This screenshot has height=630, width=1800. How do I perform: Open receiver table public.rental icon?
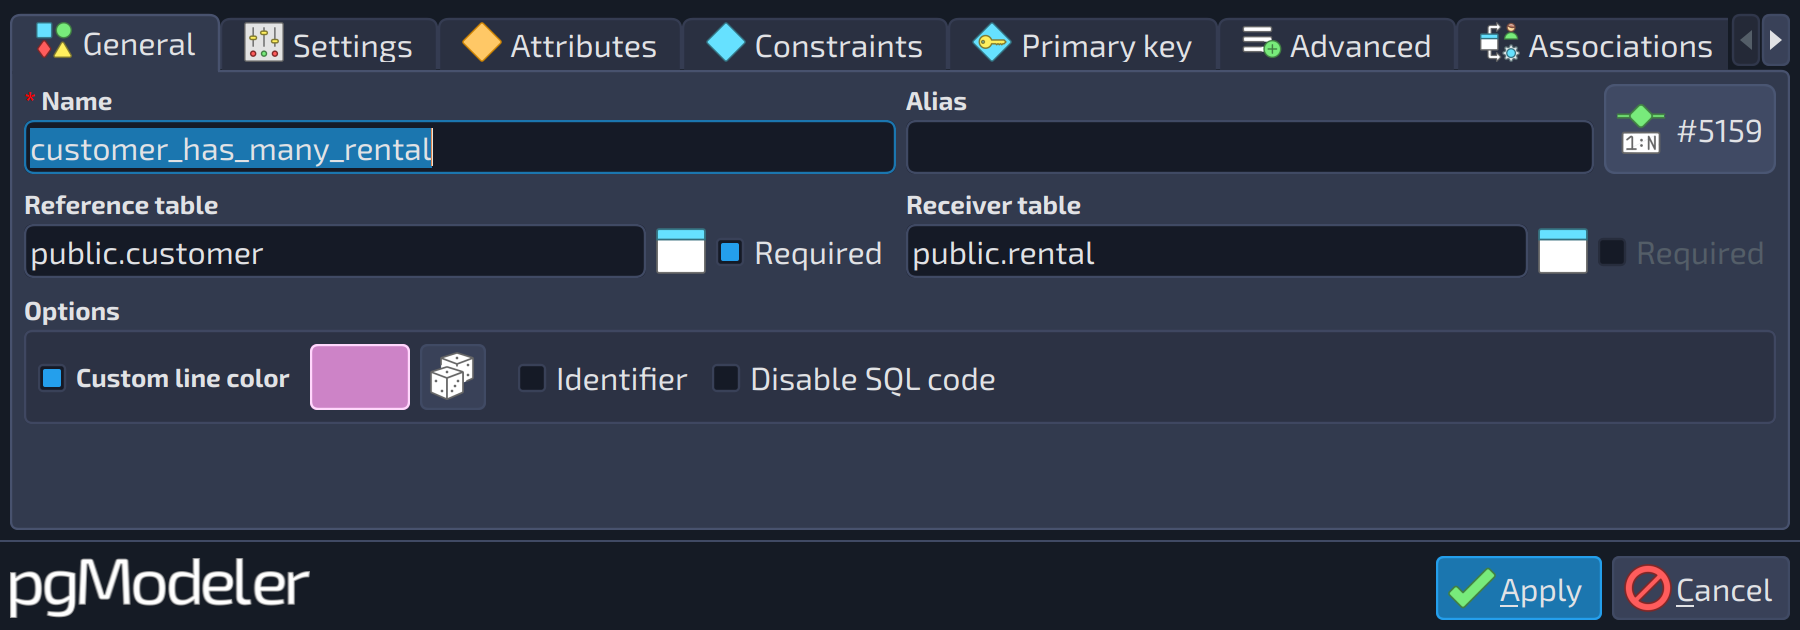coord(1563,252)
